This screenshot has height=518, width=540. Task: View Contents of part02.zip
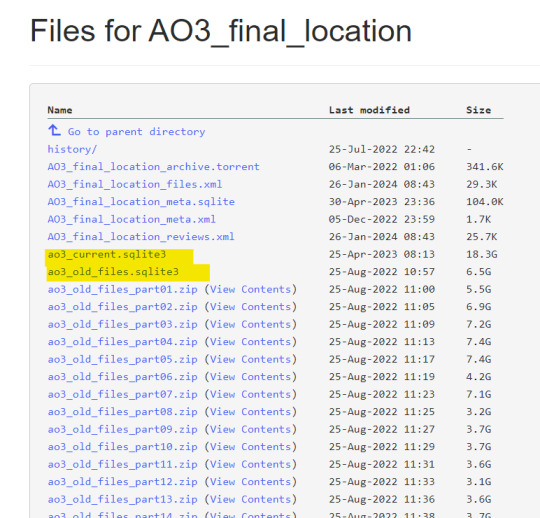(x=251, y=307)
